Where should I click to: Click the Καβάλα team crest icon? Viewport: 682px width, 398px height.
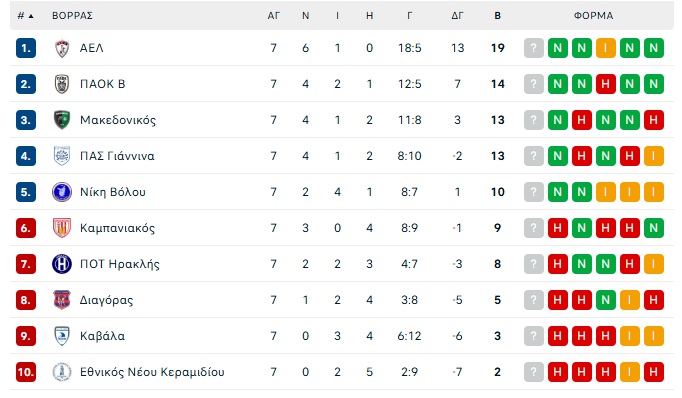pos(62,336)
